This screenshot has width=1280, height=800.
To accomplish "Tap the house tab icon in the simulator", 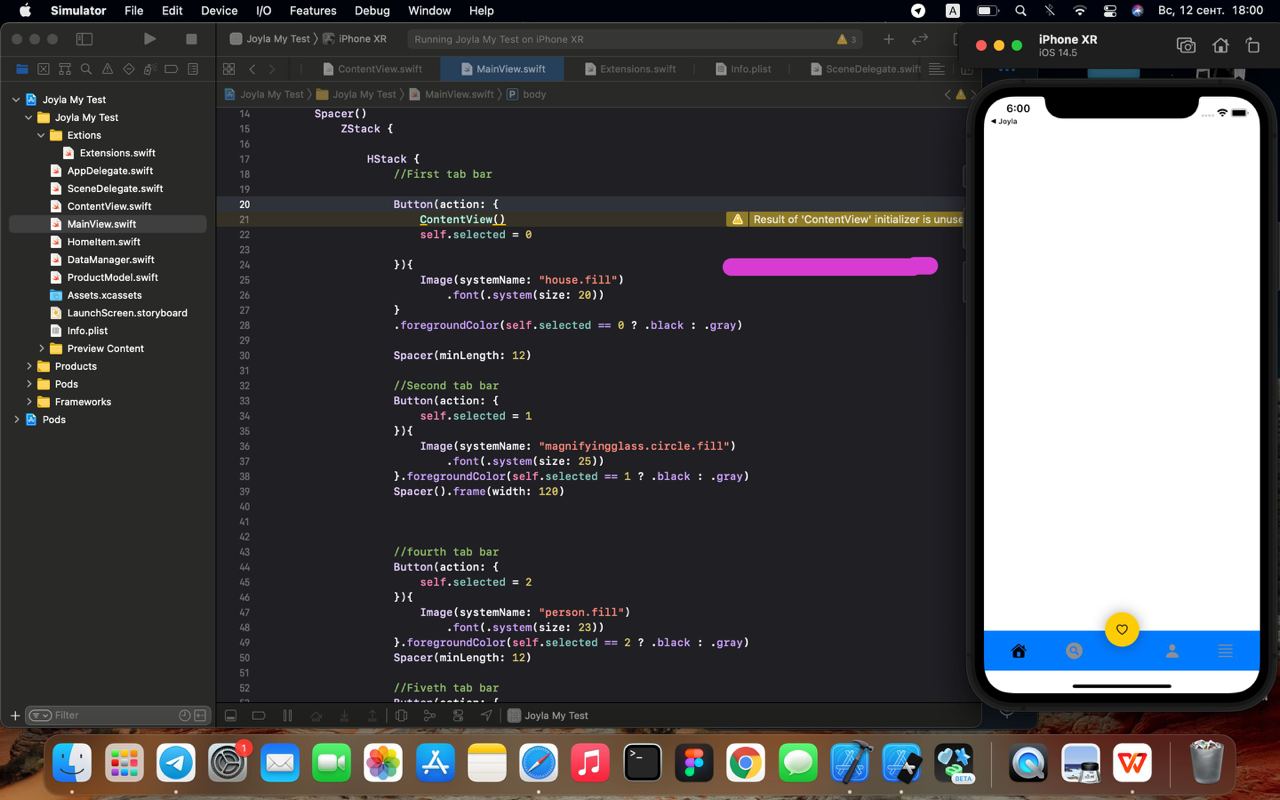I will (1018, 651).
